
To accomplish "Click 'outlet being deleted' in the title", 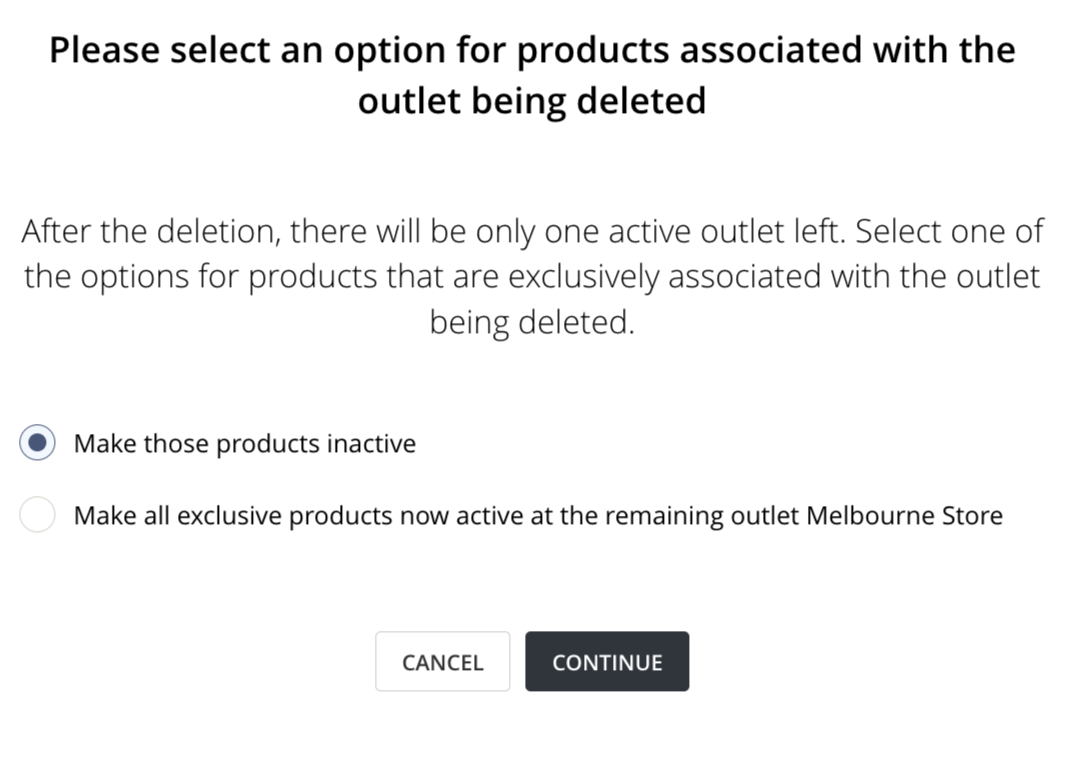I will (x=532, y=101).
